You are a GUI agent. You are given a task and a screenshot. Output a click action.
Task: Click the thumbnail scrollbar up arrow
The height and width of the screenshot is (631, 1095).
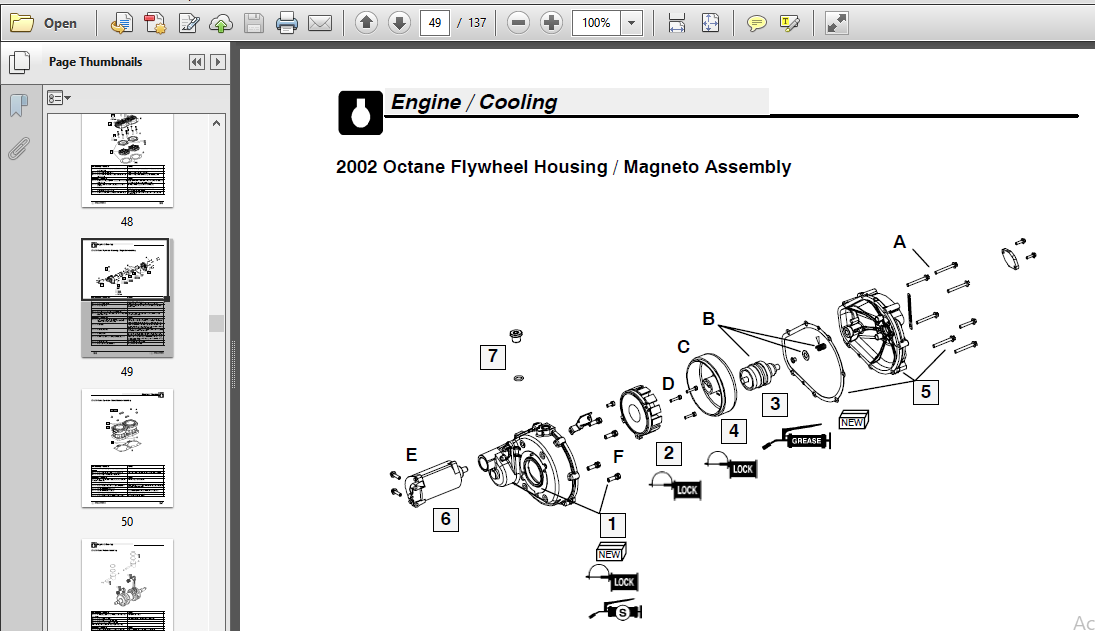(216, 124)
